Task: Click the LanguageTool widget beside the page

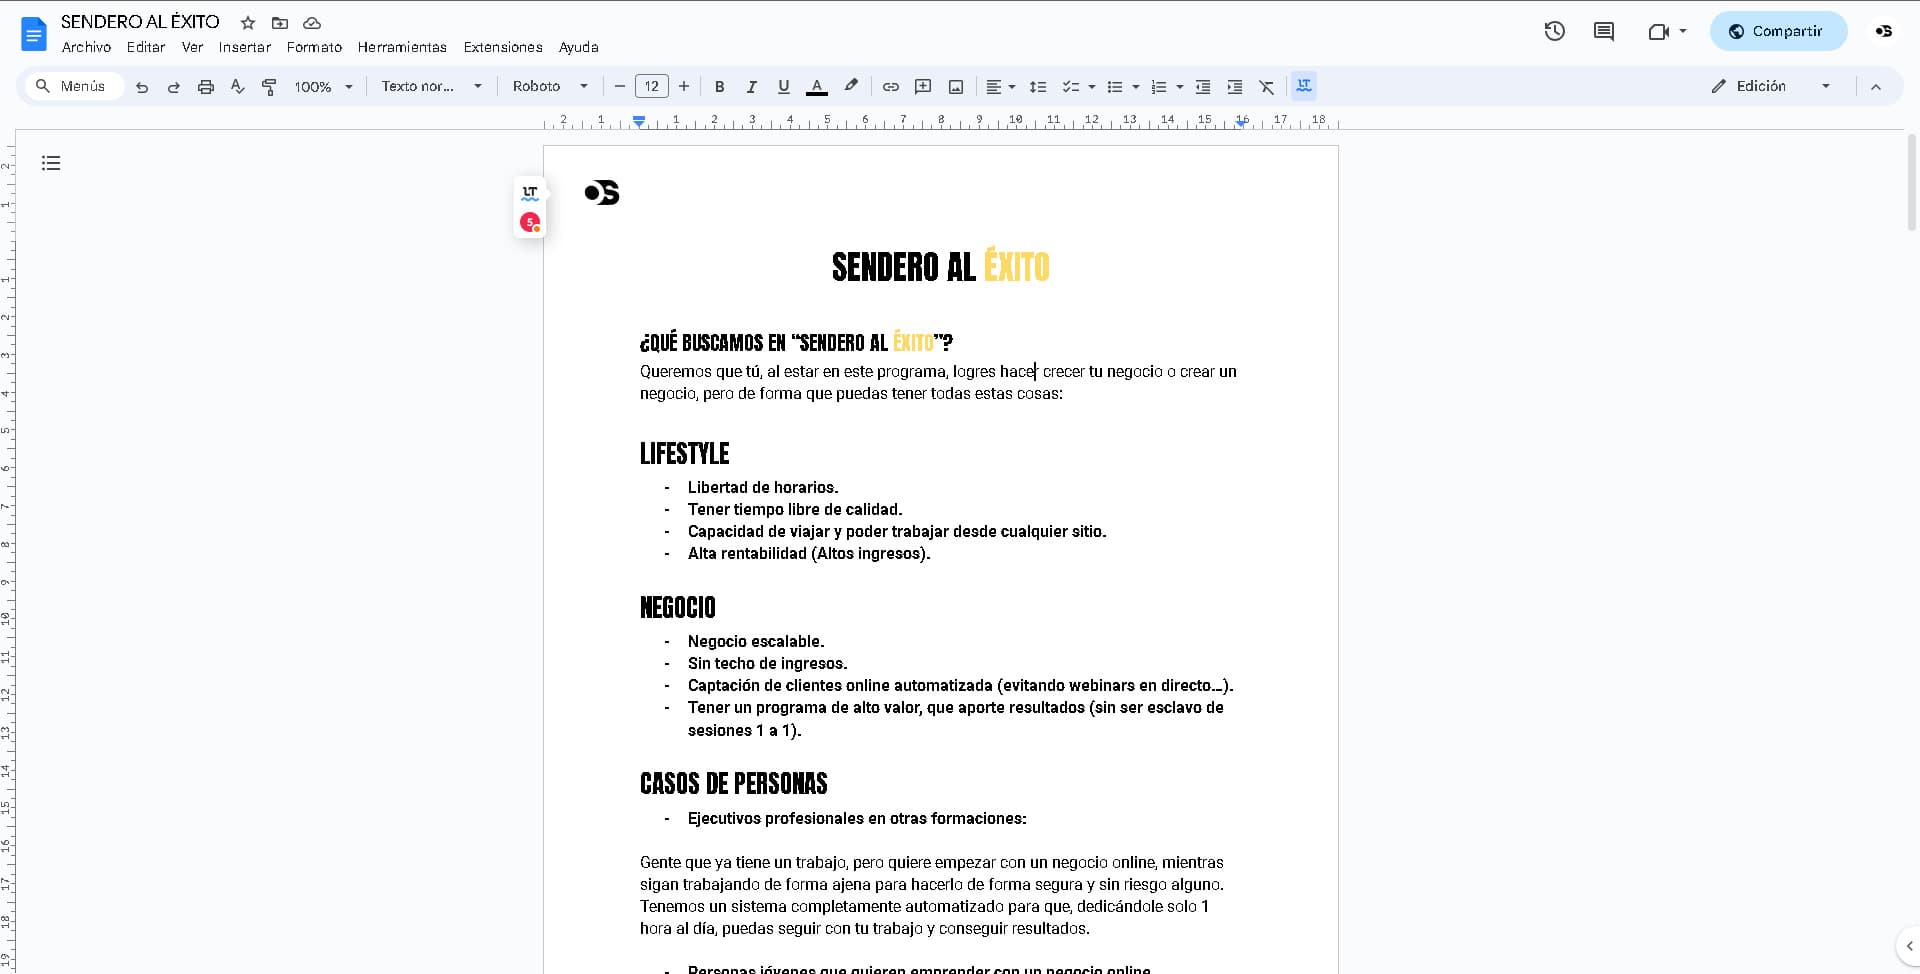Action: click(530, 193)
